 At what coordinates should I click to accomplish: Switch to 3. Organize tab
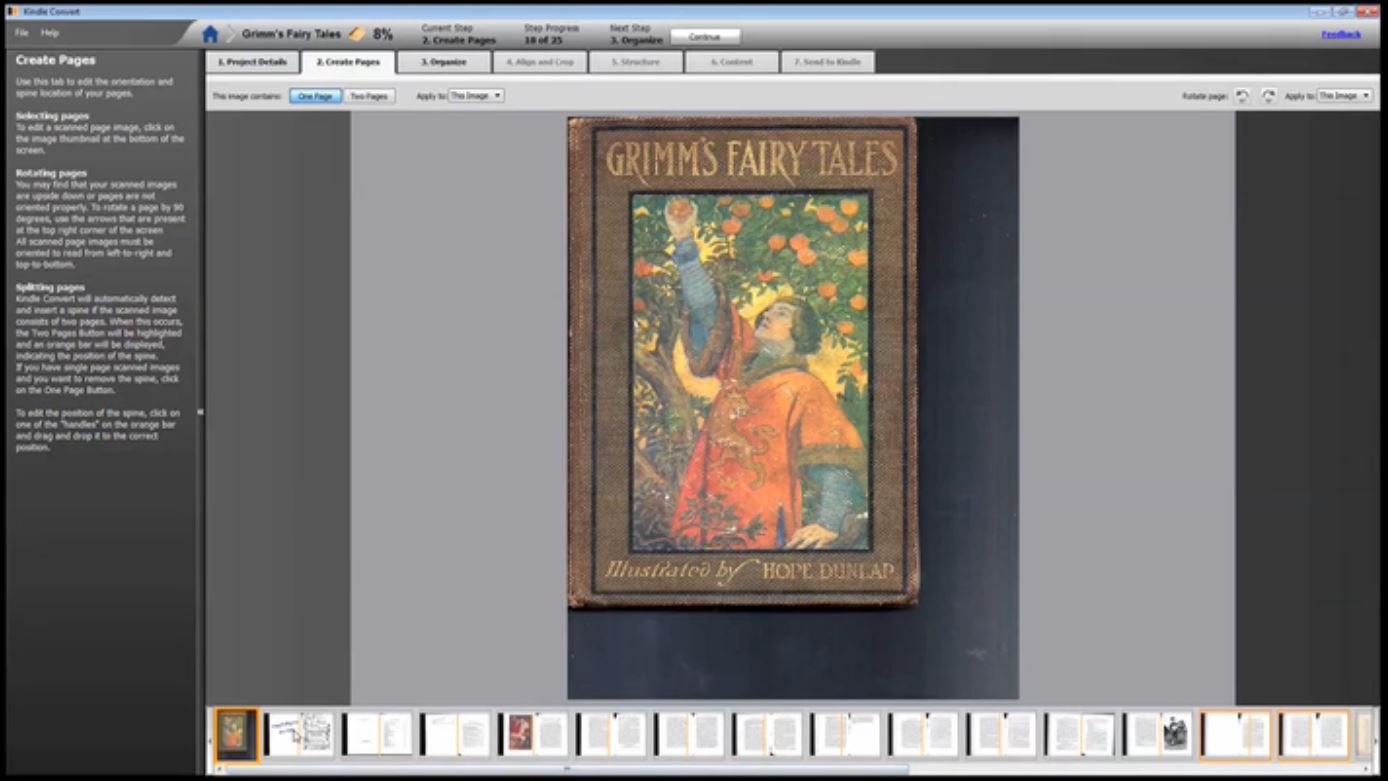click(443, 62)
